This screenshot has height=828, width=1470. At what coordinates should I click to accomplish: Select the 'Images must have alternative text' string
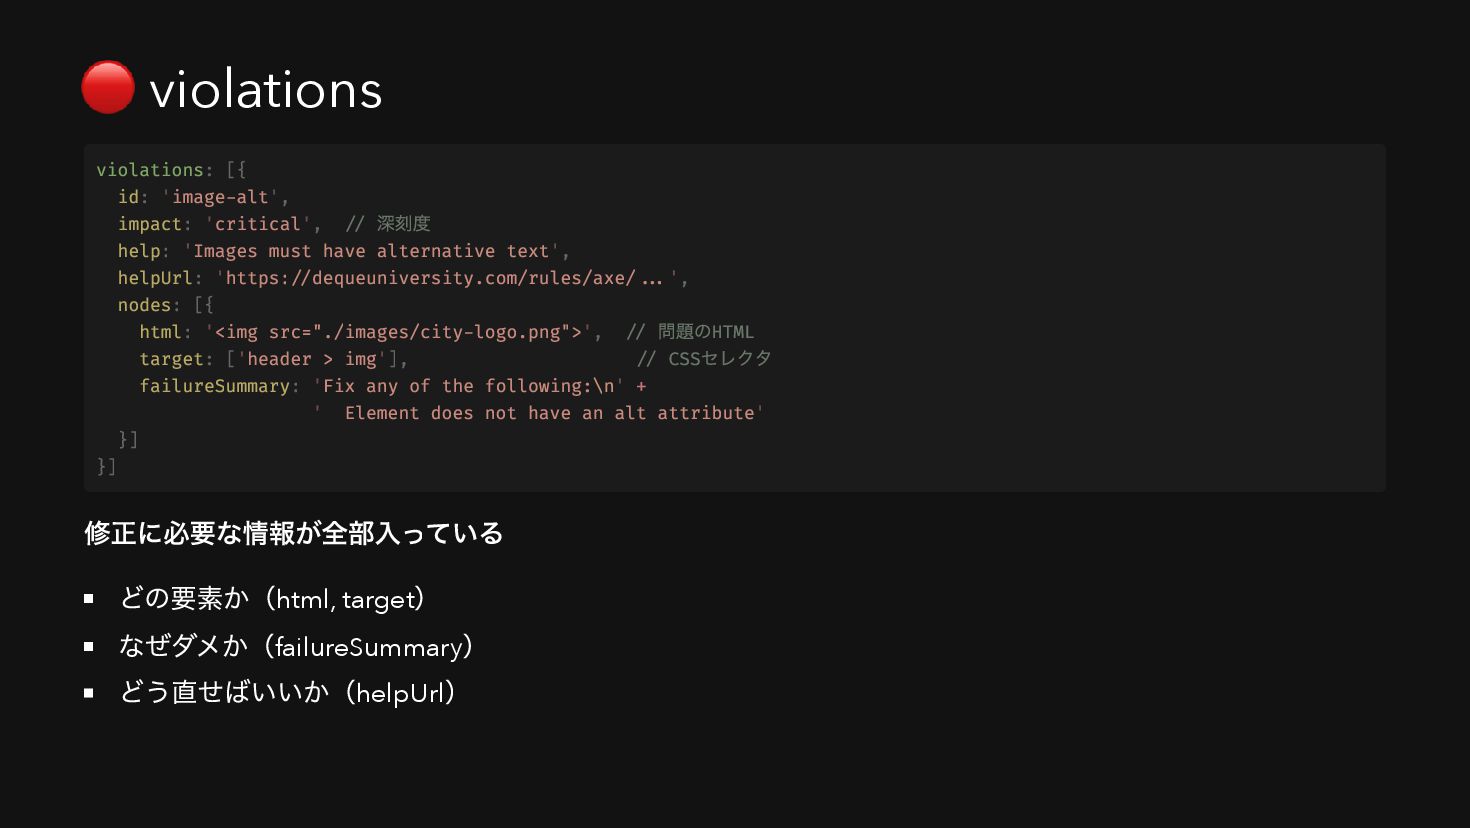(x=375, y=251)
